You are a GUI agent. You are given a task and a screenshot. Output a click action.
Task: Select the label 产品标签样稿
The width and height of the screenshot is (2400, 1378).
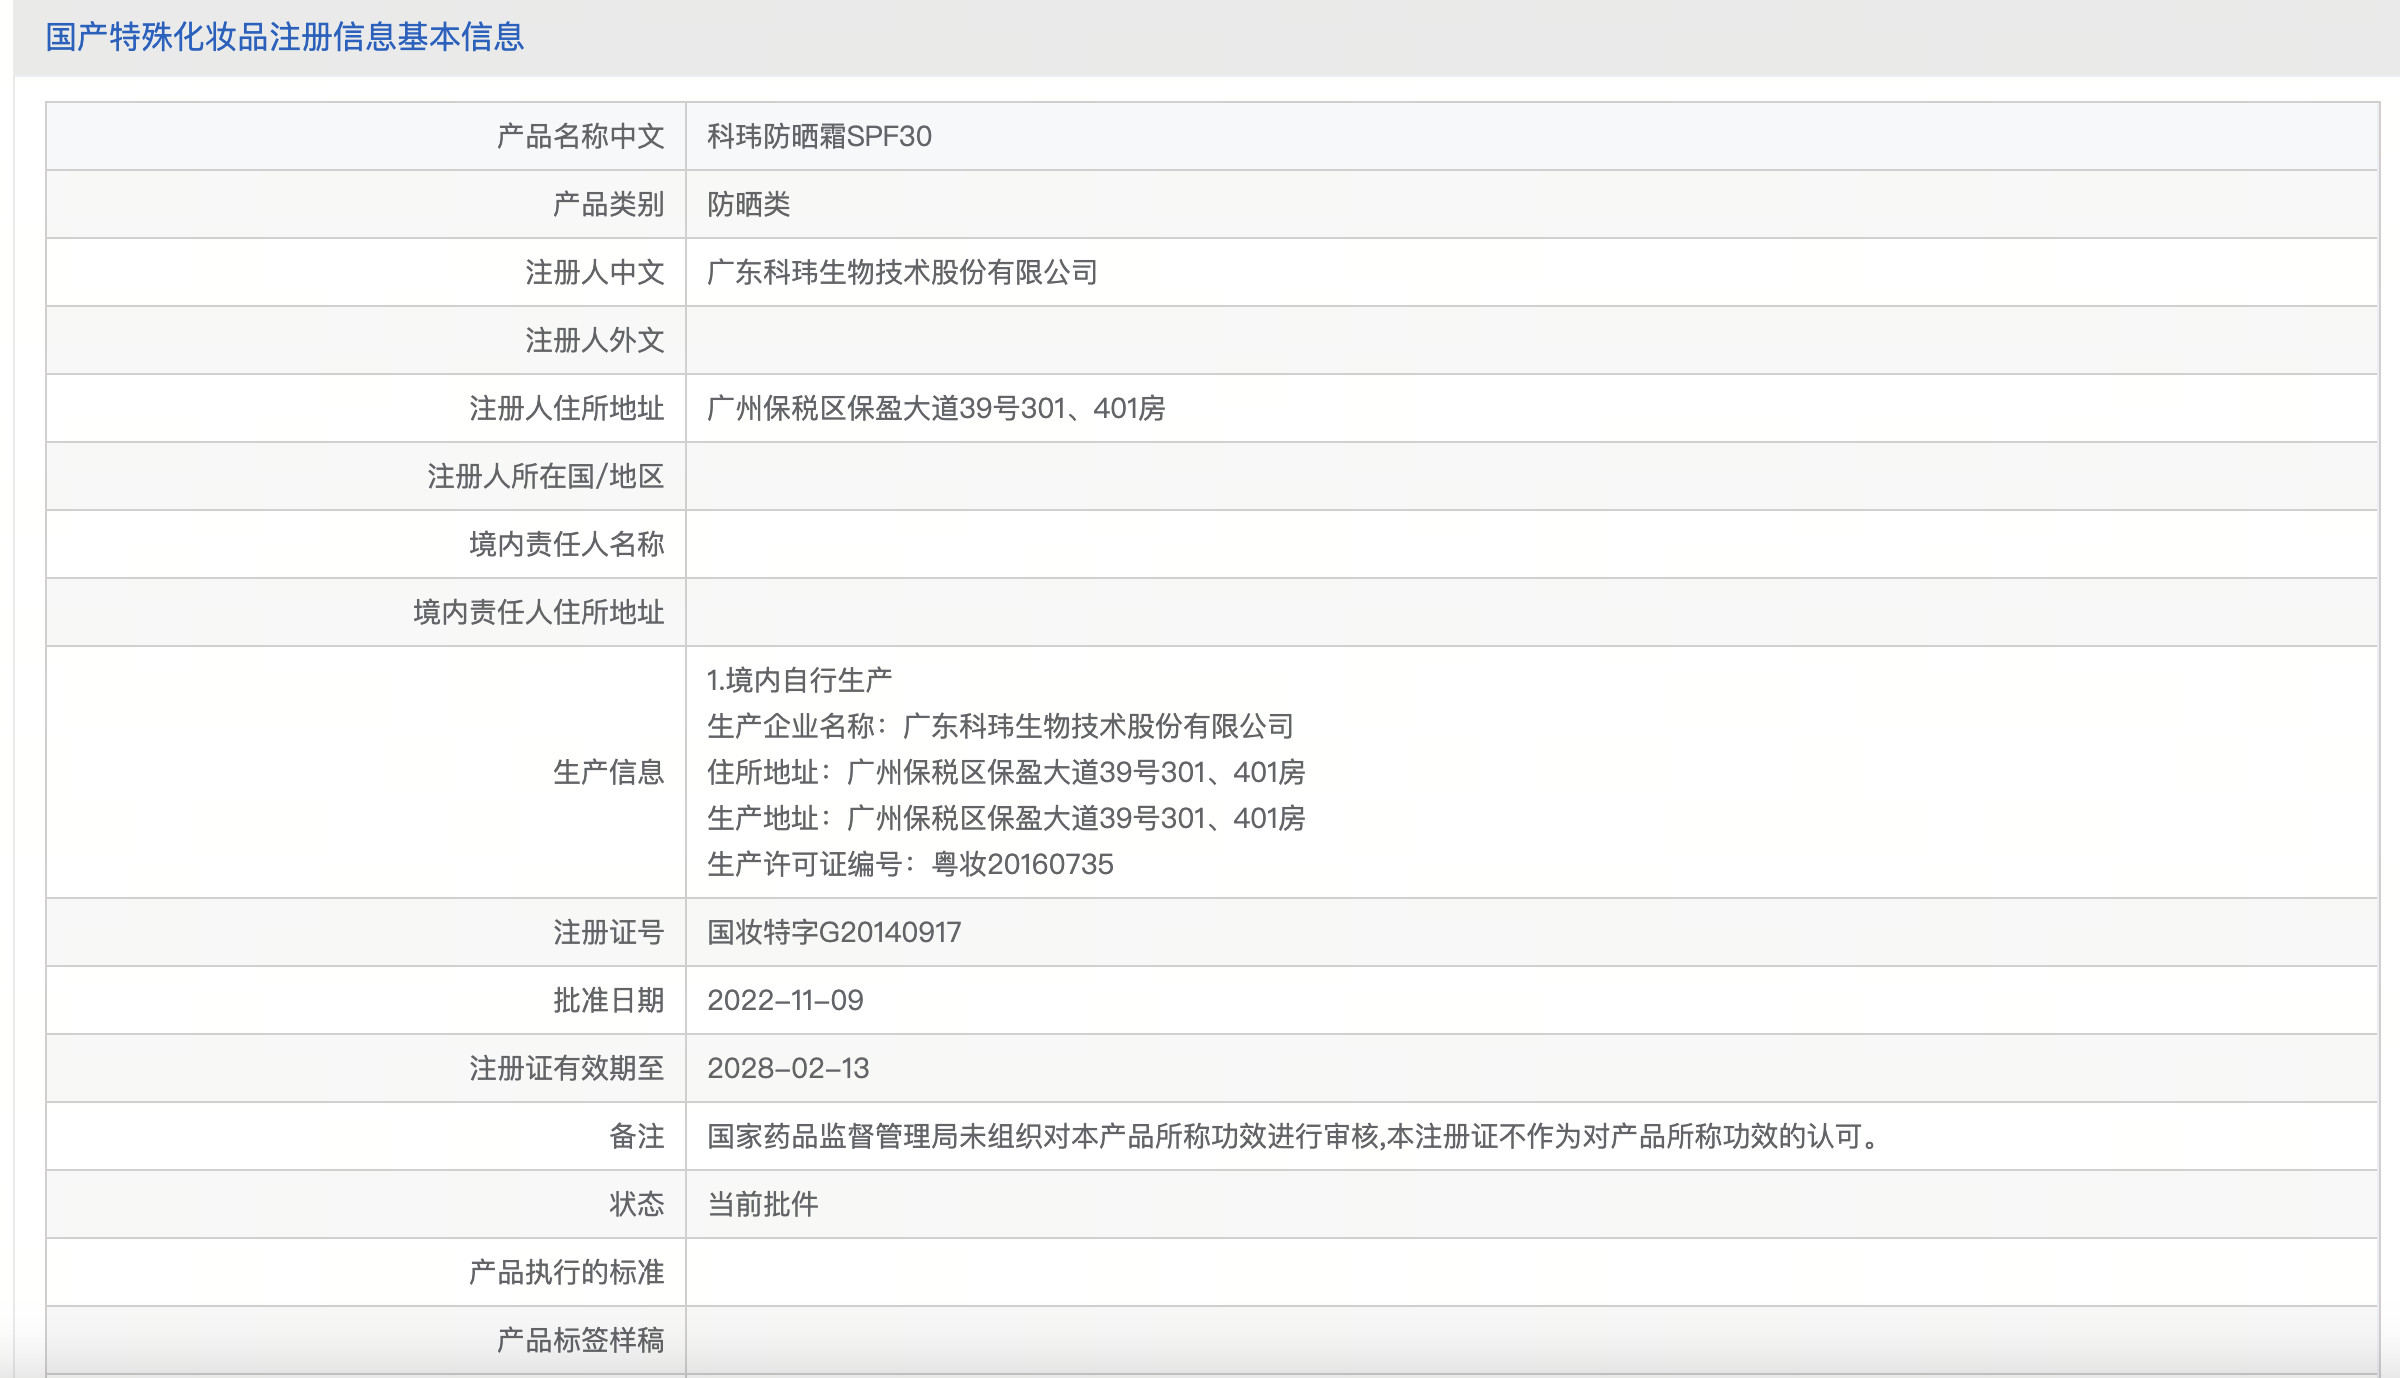pos(581,1340)
